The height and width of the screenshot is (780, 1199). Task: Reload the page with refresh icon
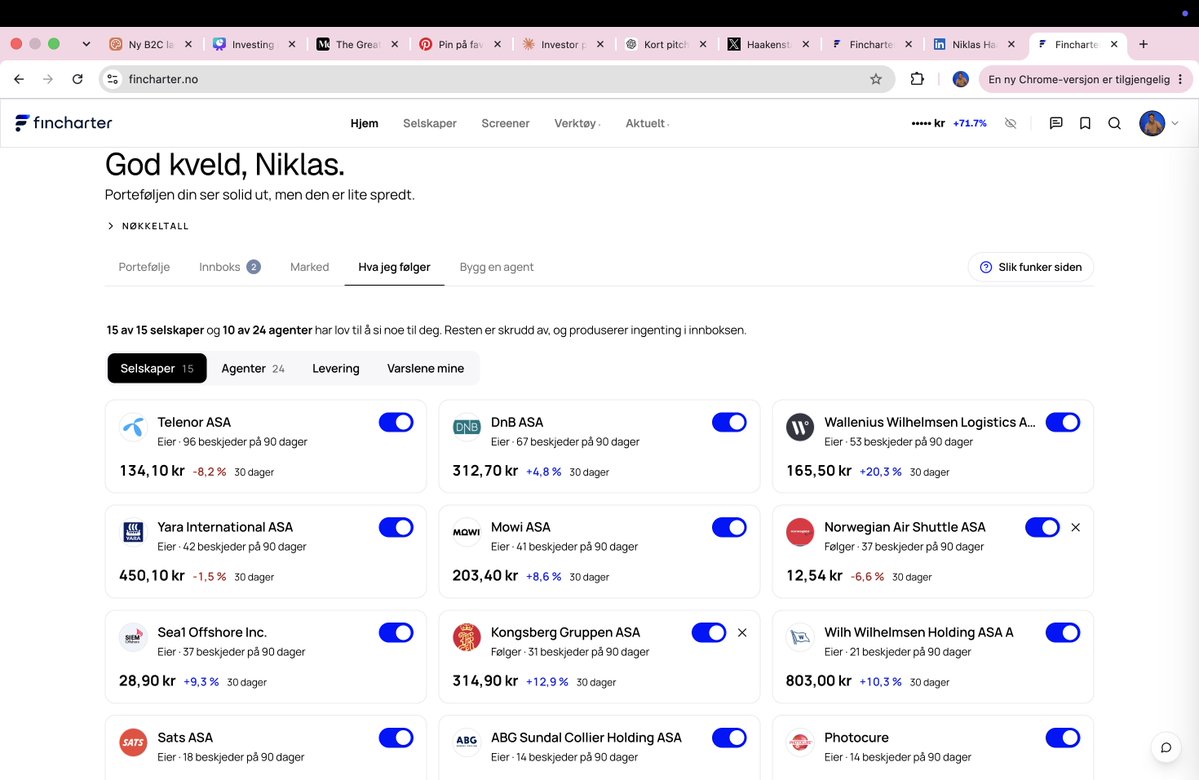[x=77, y=79]
